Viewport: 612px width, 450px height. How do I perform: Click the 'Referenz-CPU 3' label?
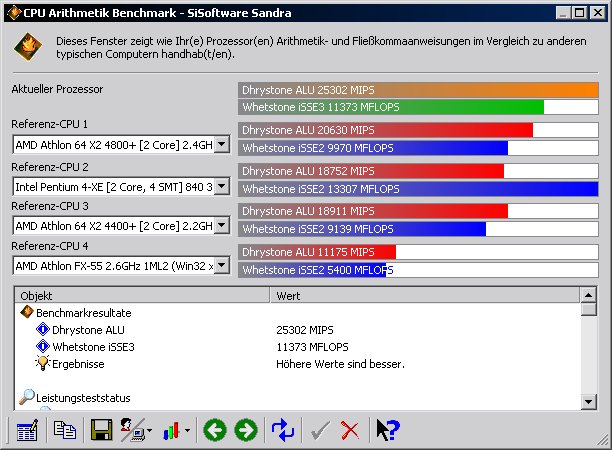[x=50, y=206]
